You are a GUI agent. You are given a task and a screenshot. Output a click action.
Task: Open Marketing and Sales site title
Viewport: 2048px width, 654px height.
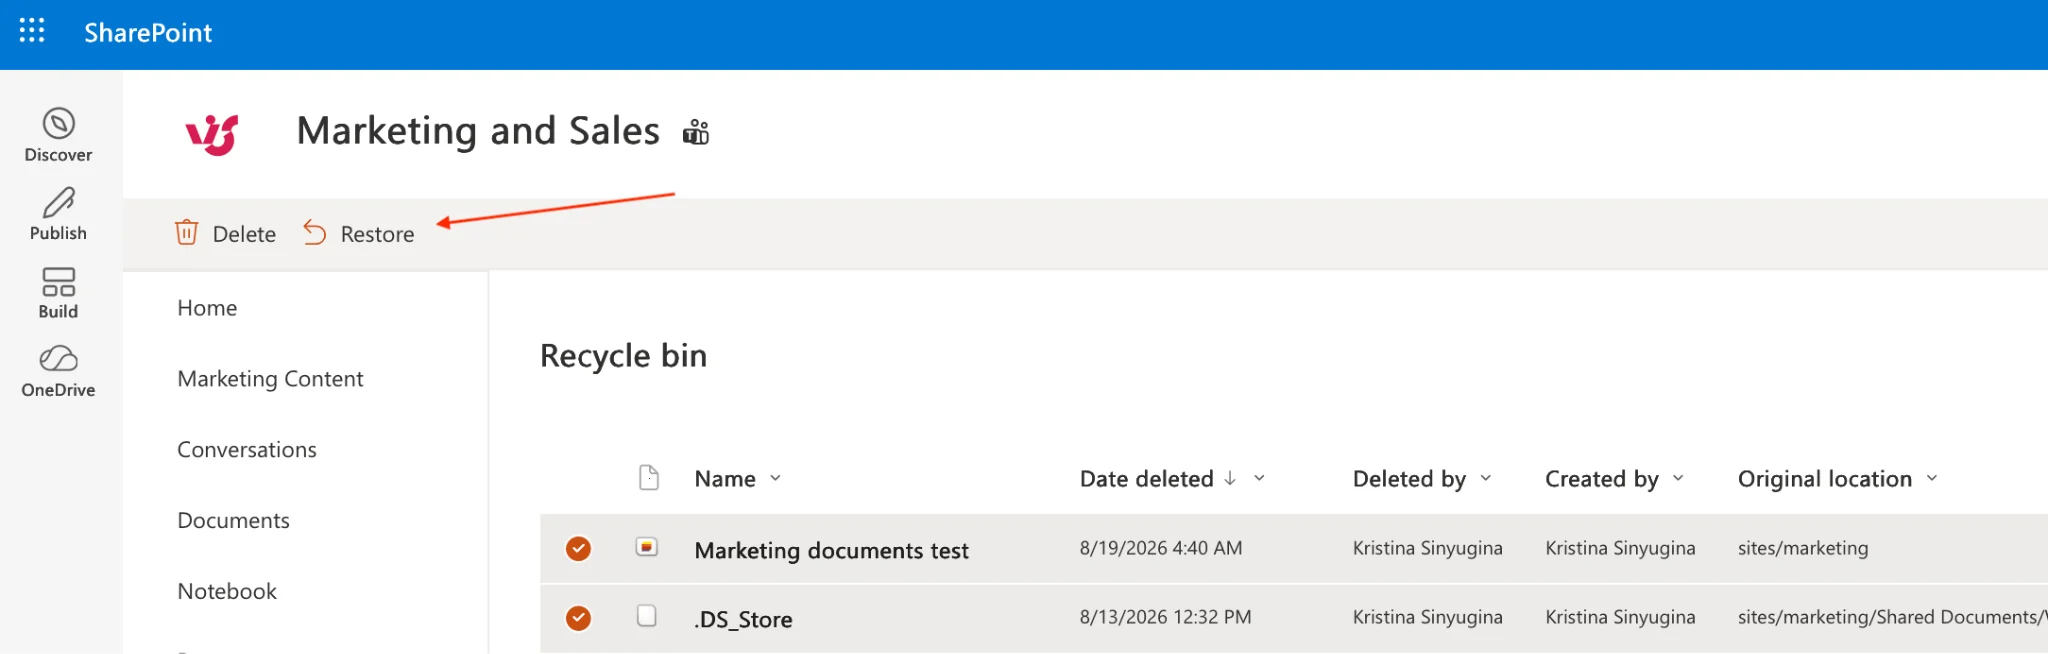click(478, 131)
